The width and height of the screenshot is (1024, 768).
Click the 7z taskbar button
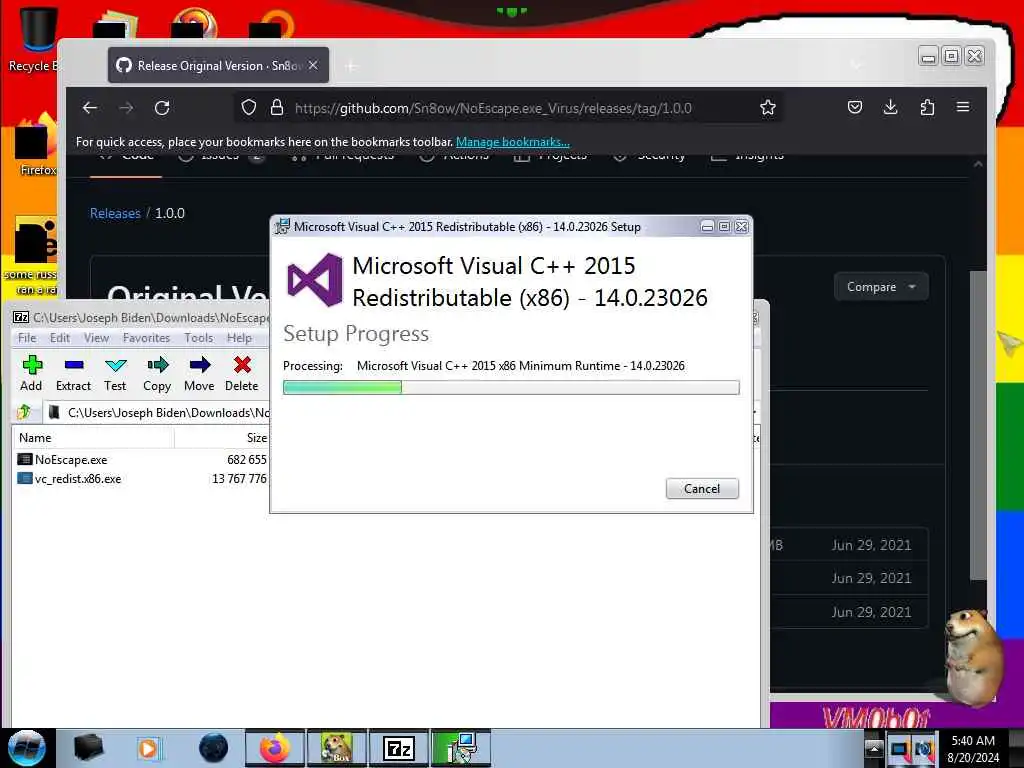399,748
